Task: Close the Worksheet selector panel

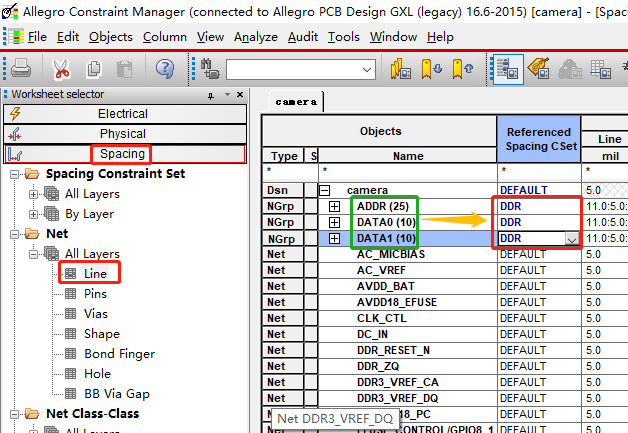Action: (x=240, y=95)
